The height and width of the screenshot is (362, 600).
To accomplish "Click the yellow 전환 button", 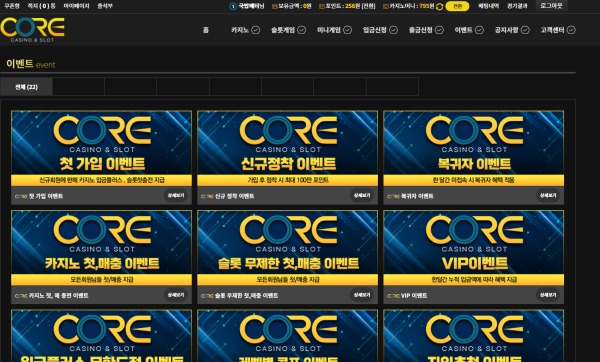I will point(457,6).
